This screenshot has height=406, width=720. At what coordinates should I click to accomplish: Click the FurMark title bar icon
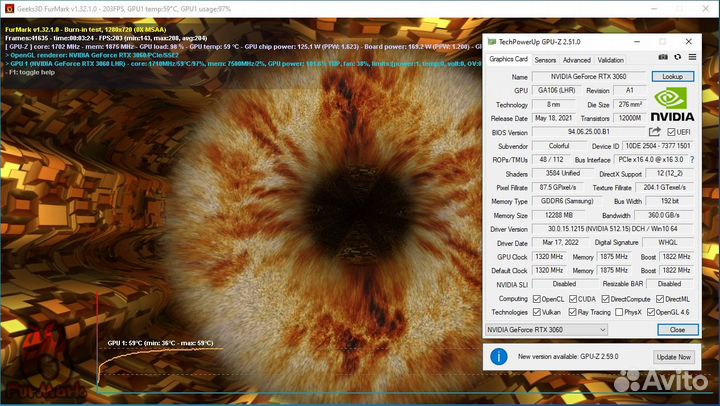tap(9, 9)
